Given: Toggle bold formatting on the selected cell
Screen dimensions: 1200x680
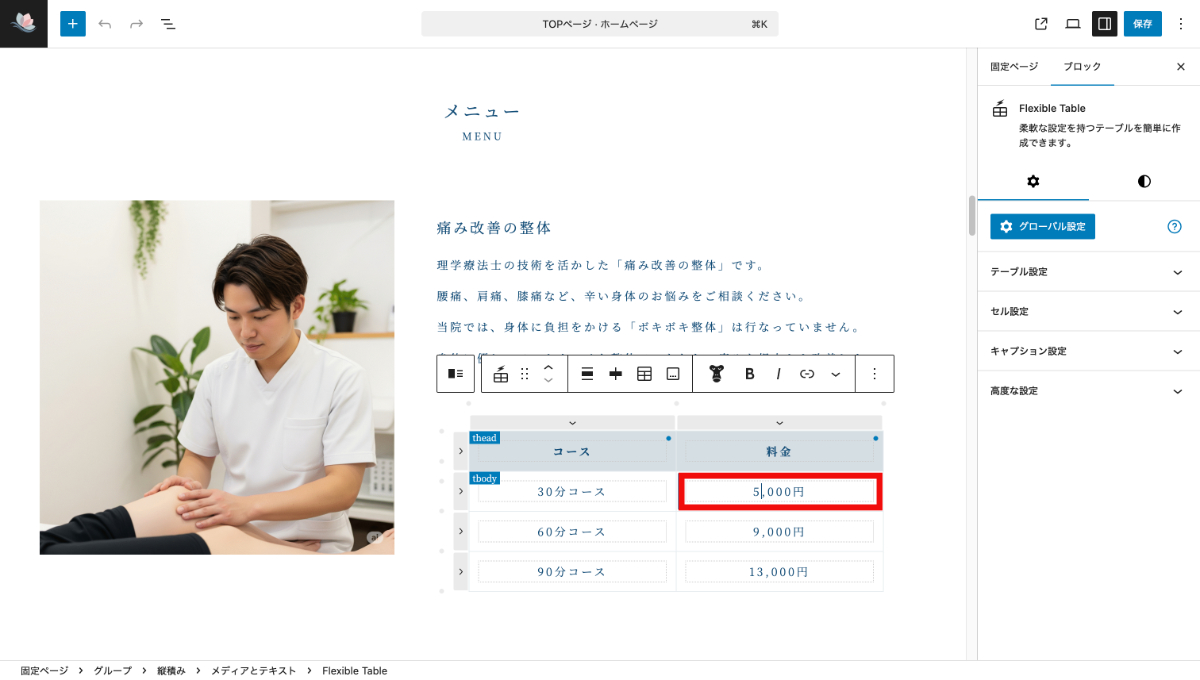Looking at the screenshot, I should click(x=749, y=372).
